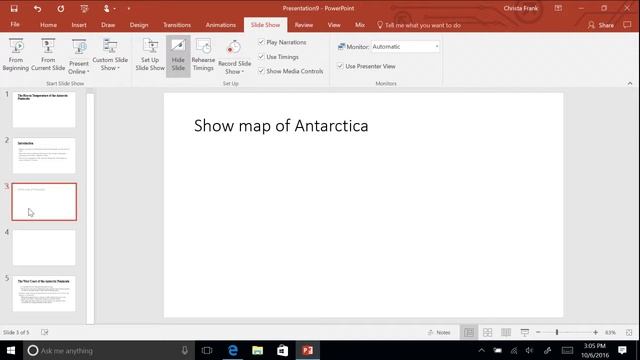The height and width of the screenshot is (360, 640).
Task: Click zoom in plus button
Action: [x=596, y=332]
